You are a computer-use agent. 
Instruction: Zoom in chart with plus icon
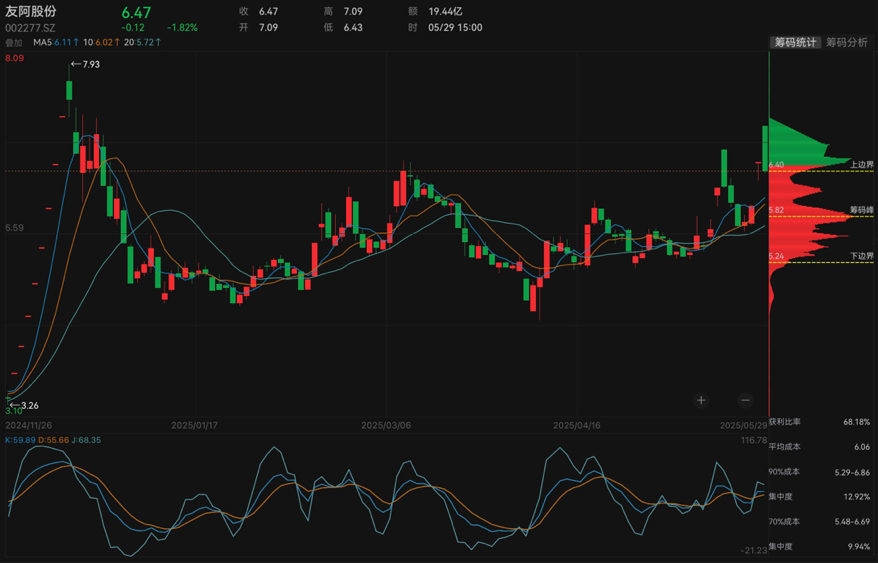tap(701, 400)
